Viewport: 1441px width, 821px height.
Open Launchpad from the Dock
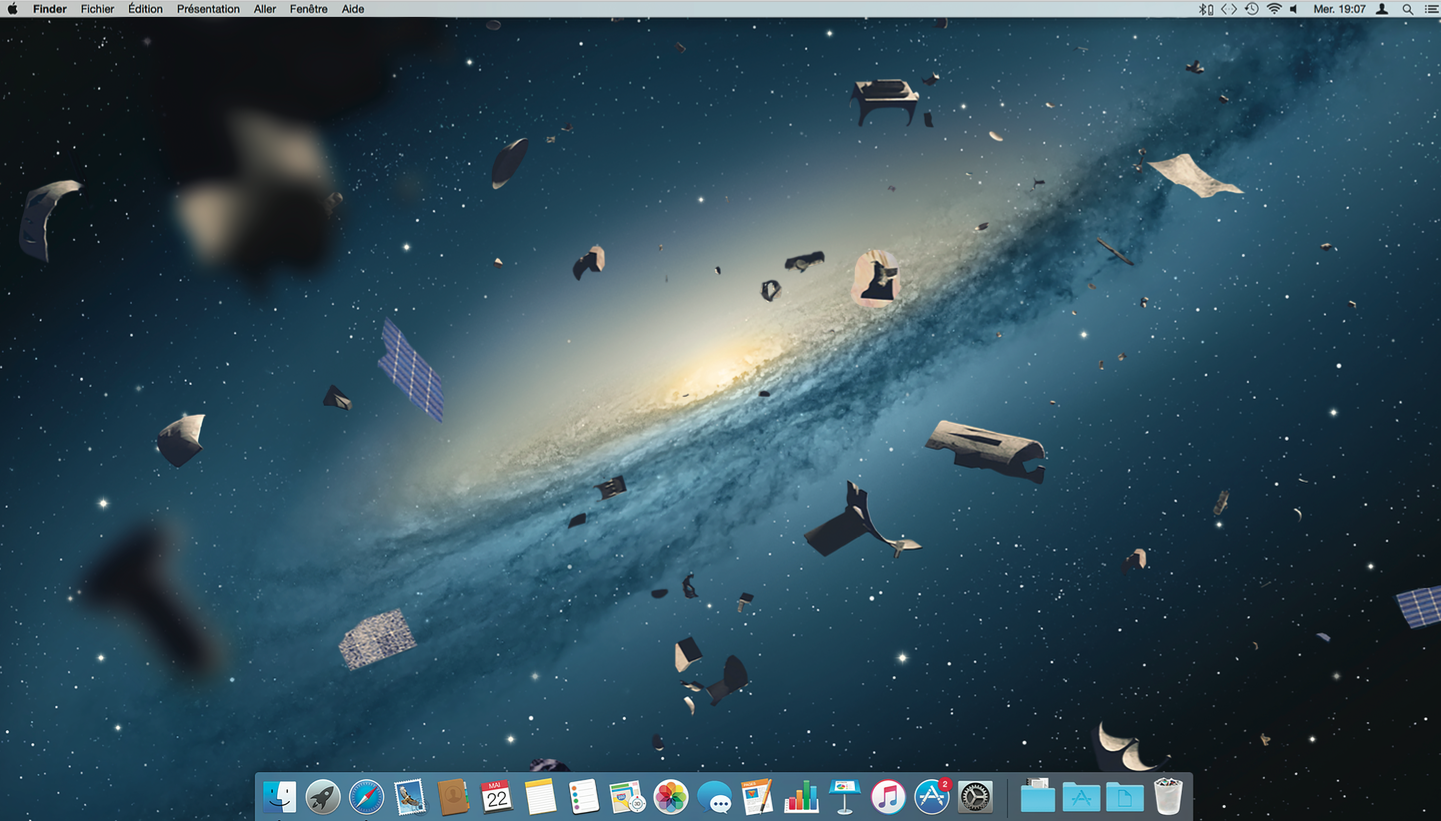coord(323,797)
